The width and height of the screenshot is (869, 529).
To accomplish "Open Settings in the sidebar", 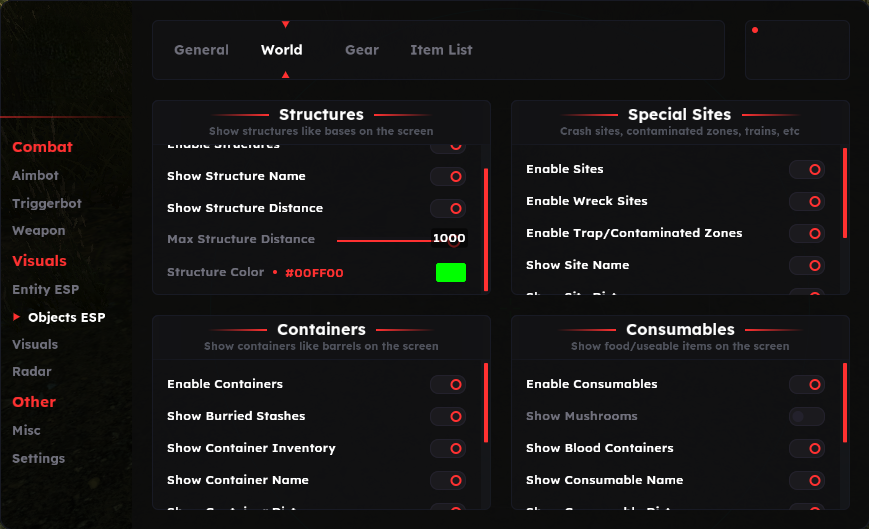I will [x=38, y=458].
